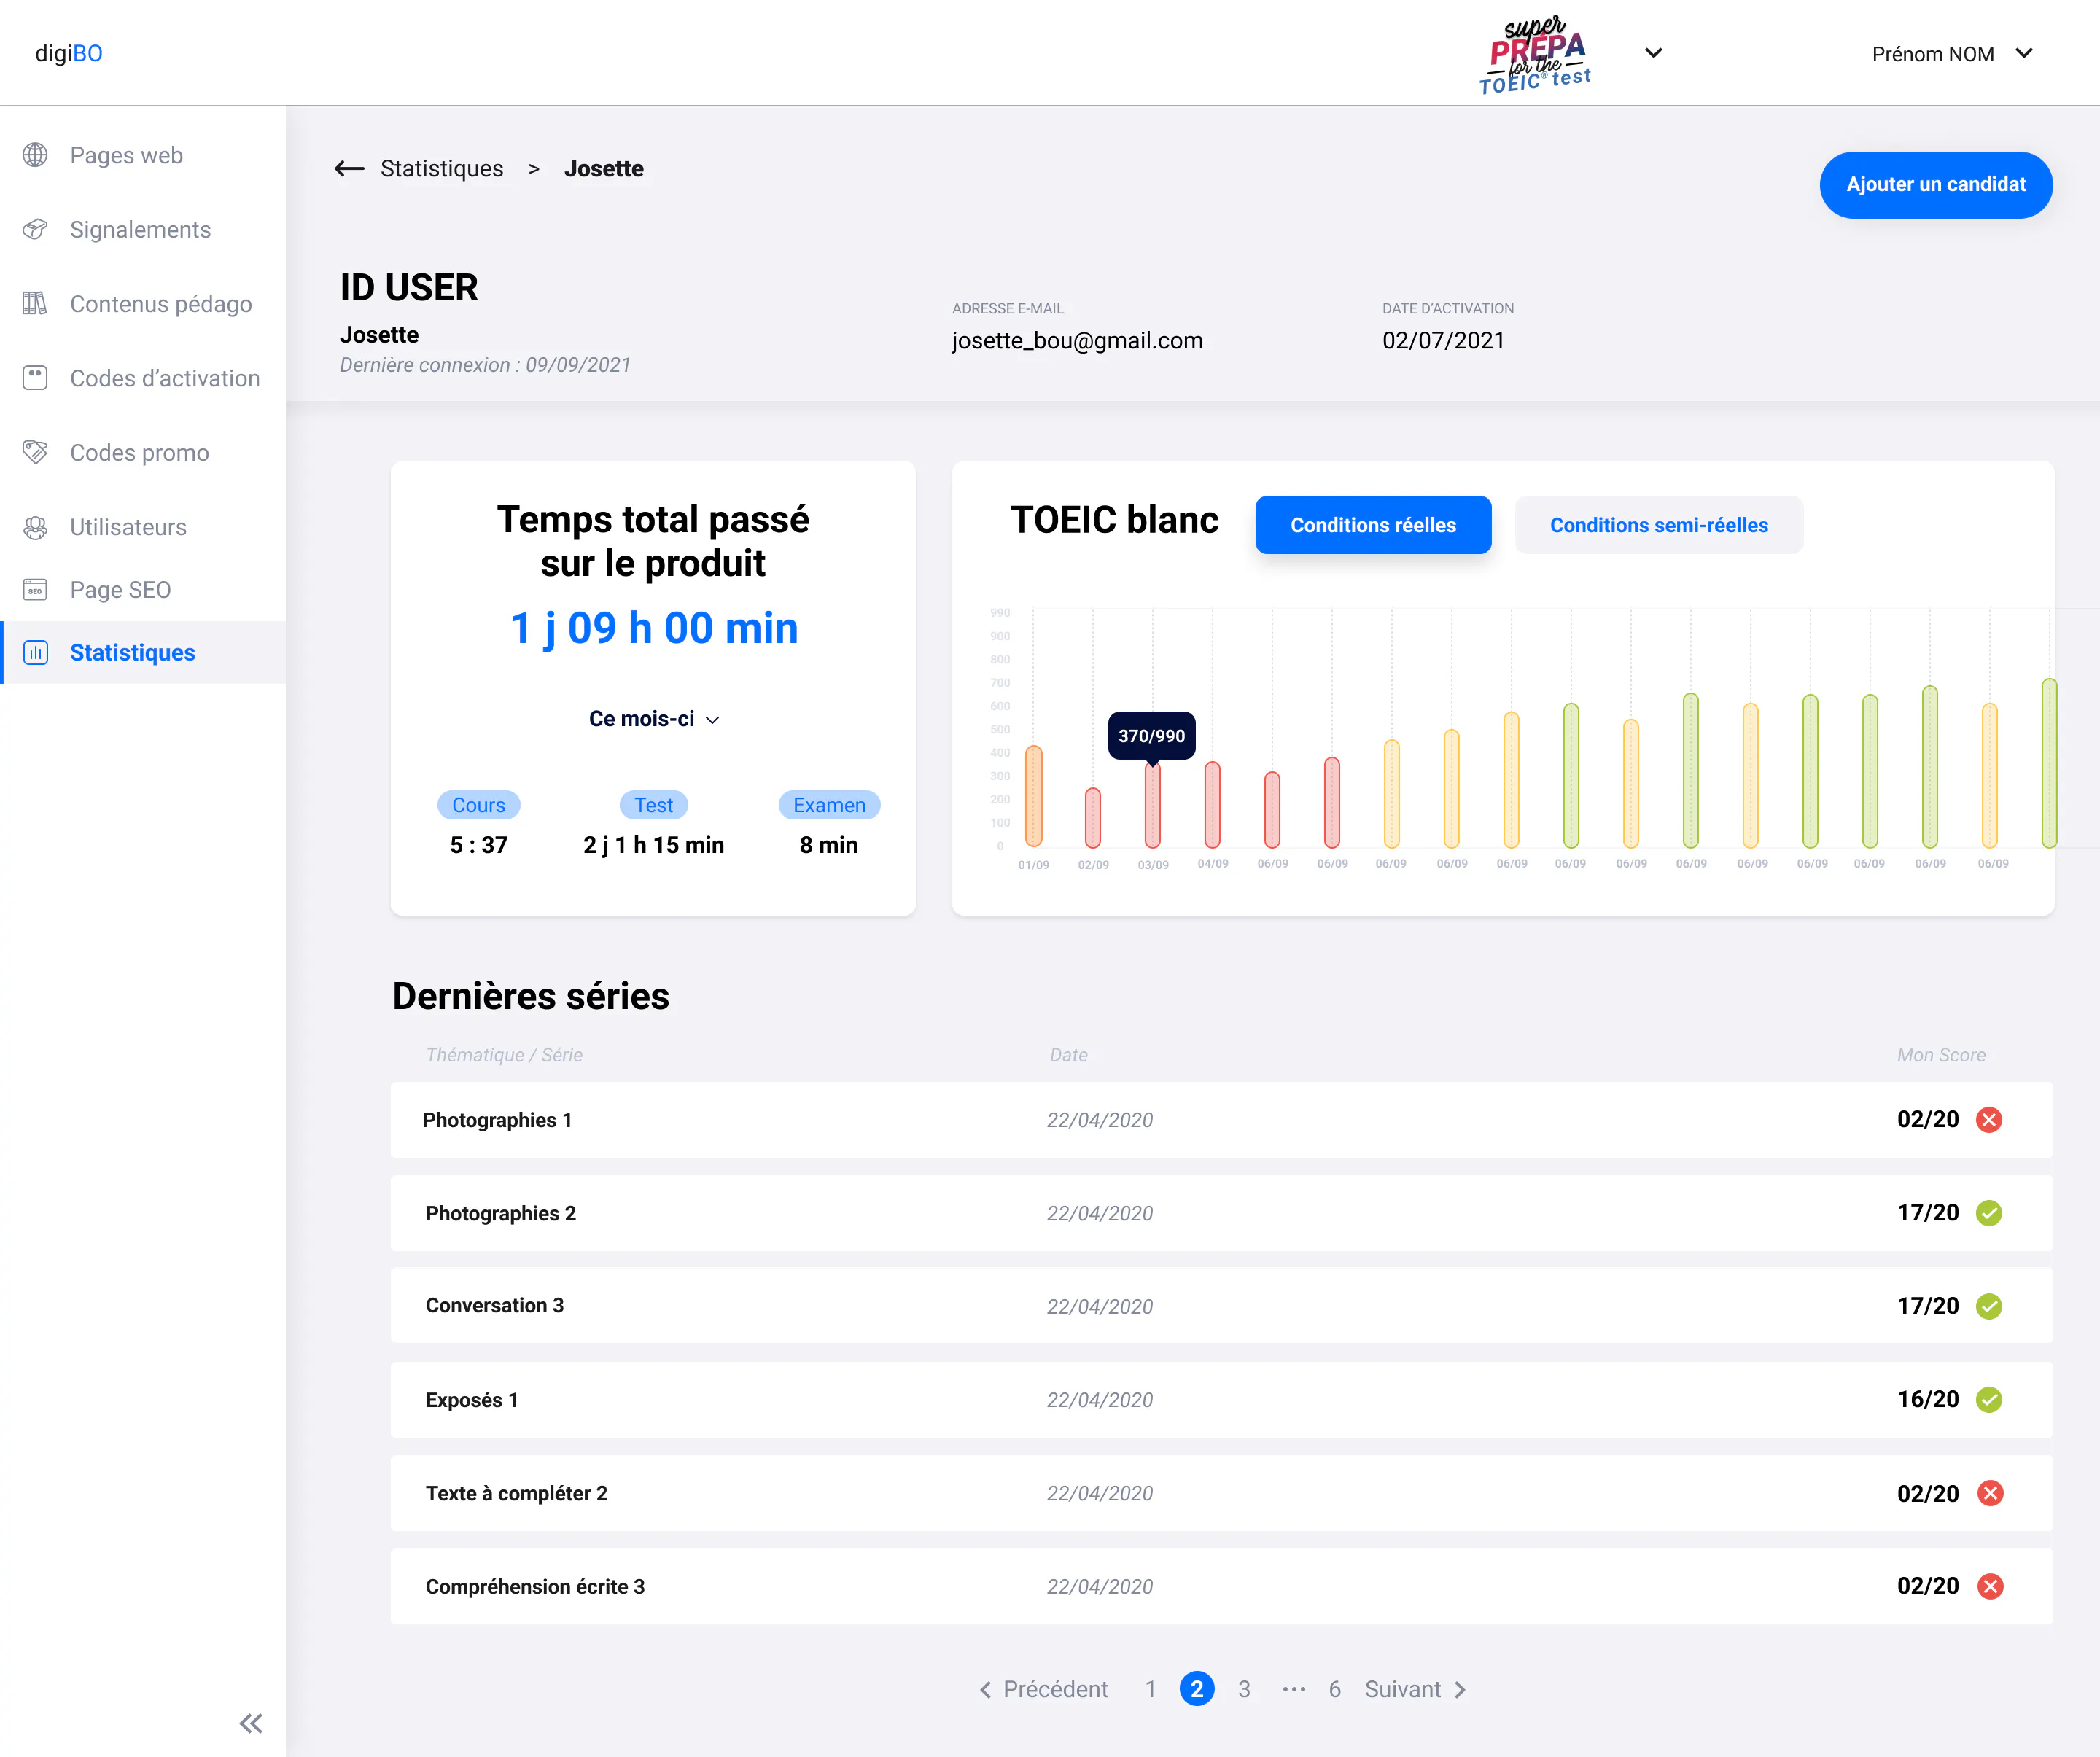Click the green check icon for Exposés 1
This screenshot has height=1757, width=2100.
click(1988, 1400)
